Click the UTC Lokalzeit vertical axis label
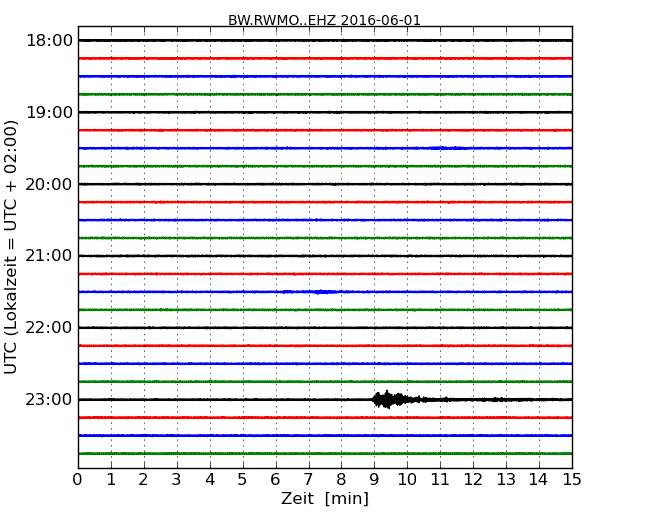 point(11,247)
